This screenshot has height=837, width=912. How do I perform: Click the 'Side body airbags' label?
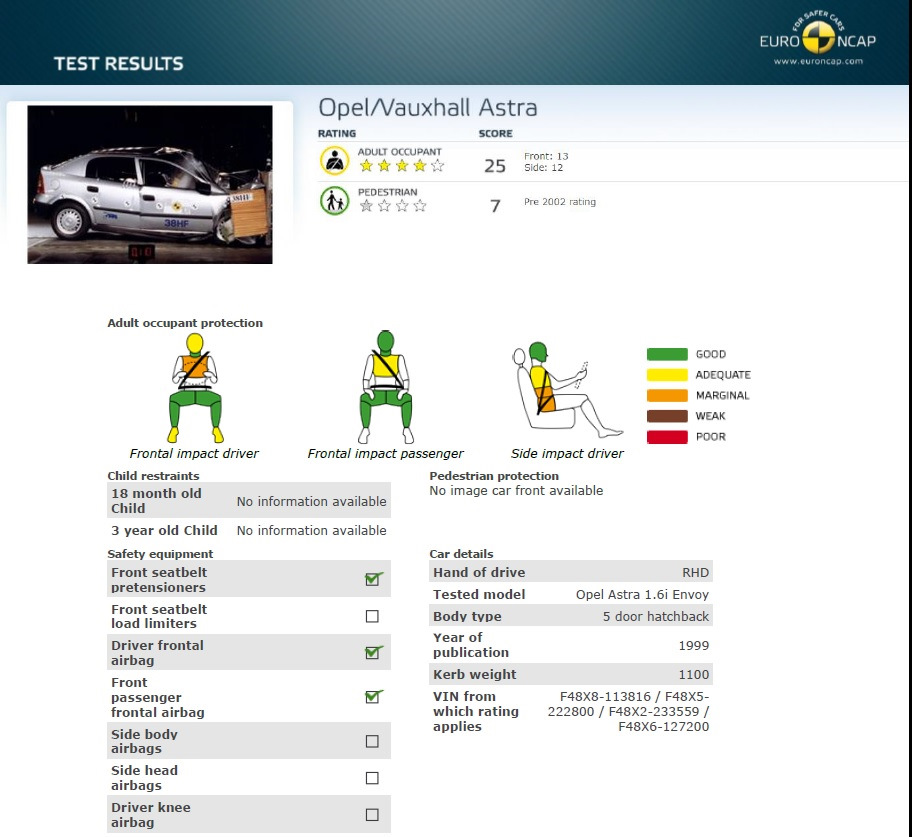tap(144, 741)
